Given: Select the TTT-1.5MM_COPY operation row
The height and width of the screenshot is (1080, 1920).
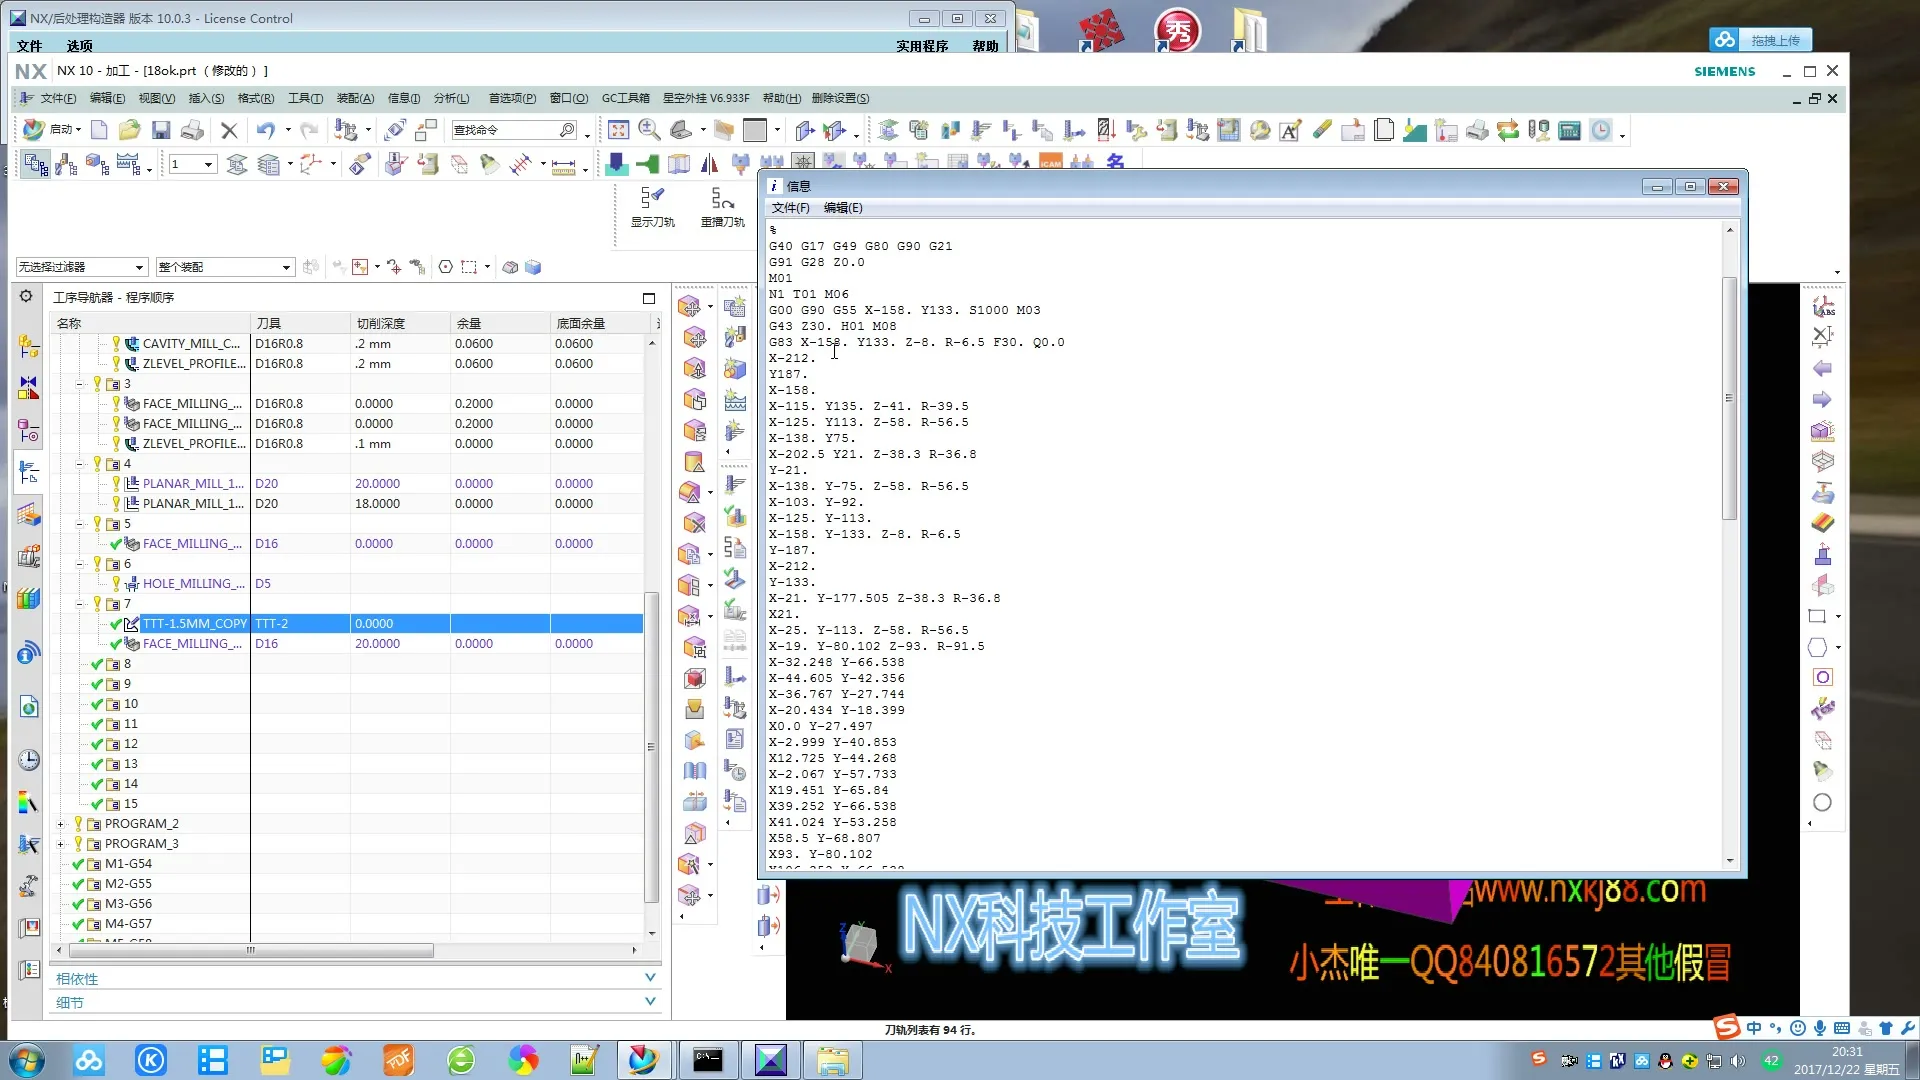Looking at the screenshot, I should click(194, 624).
